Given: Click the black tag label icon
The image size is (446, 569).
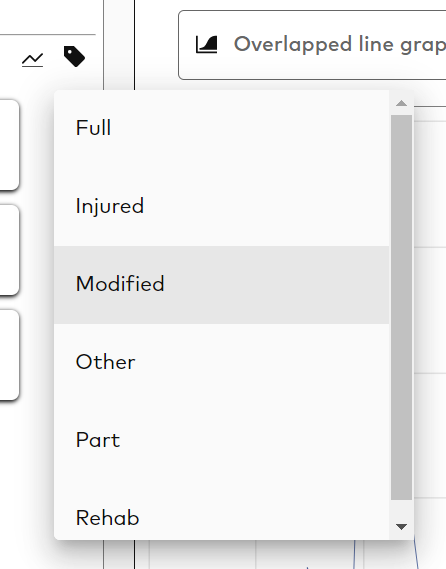Looking at the screenshot, I should click(x=74, y=56).
